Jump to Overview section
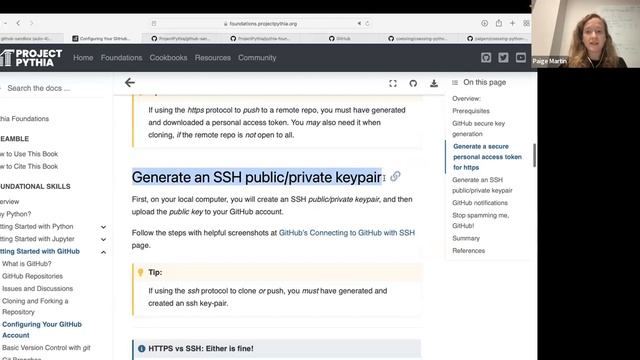 tap(467, 98)
